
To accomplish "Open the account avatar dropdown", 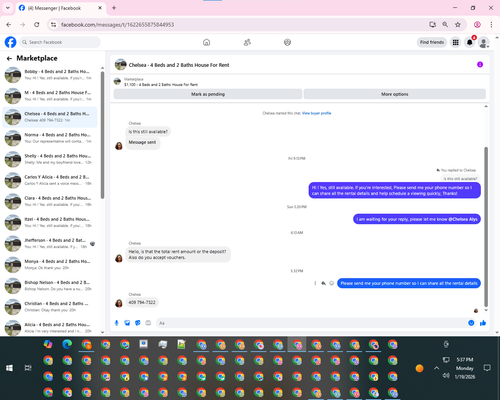I will point(484,42).
